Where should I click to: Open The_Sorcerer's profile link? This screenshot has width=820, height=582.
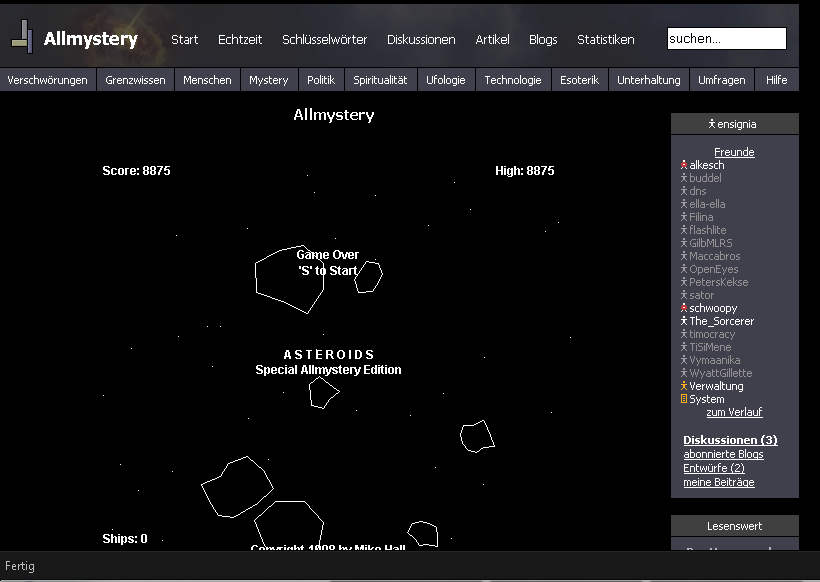coord(722,321)
